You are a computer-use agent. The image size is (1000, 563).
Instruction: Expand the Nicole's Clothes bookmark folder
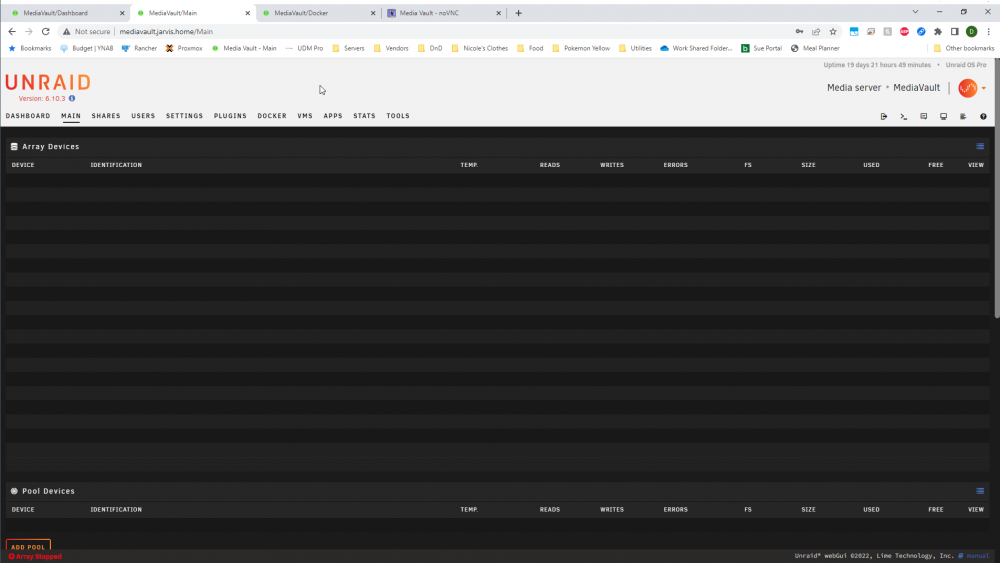click(x=480, y=48)
